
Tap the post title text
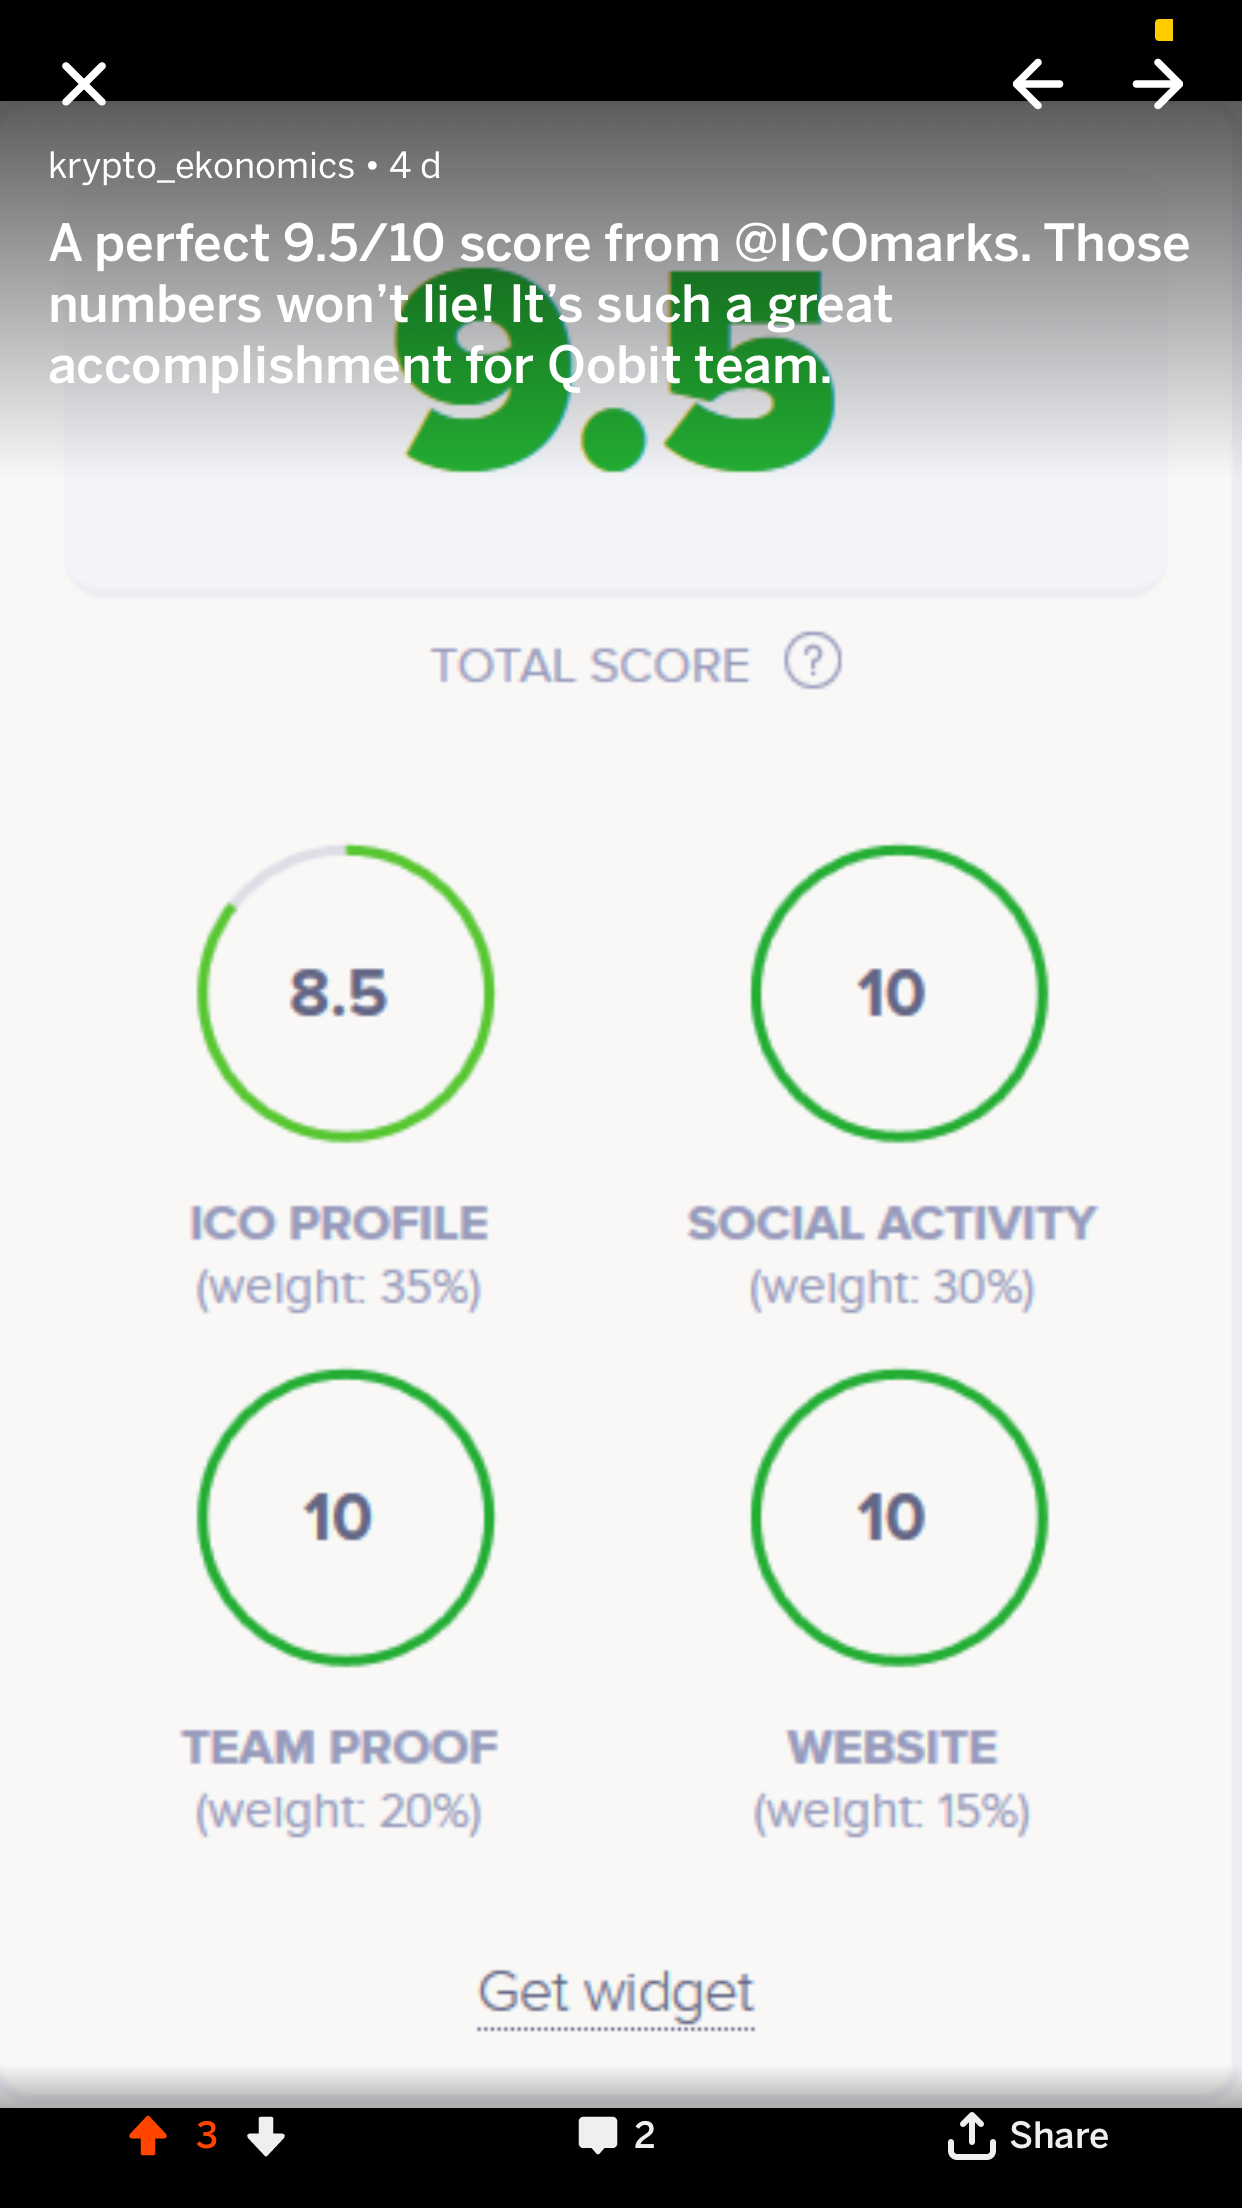coord(619,304)
